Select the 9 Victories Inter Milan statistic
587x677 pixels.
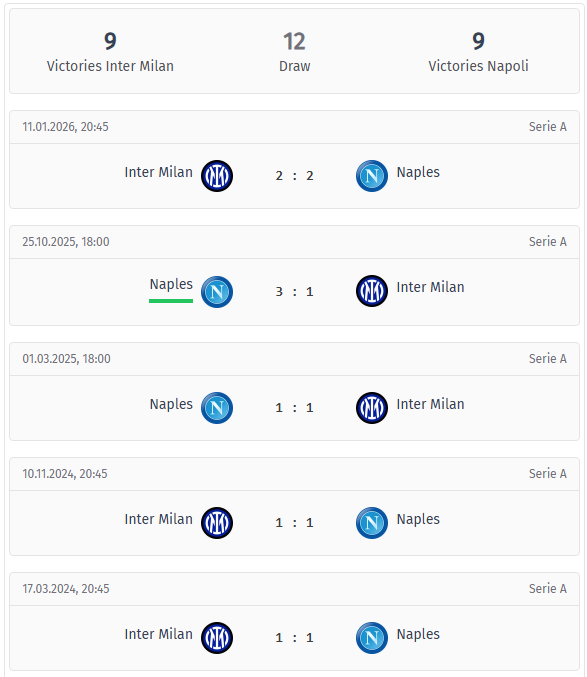[110, 52]
